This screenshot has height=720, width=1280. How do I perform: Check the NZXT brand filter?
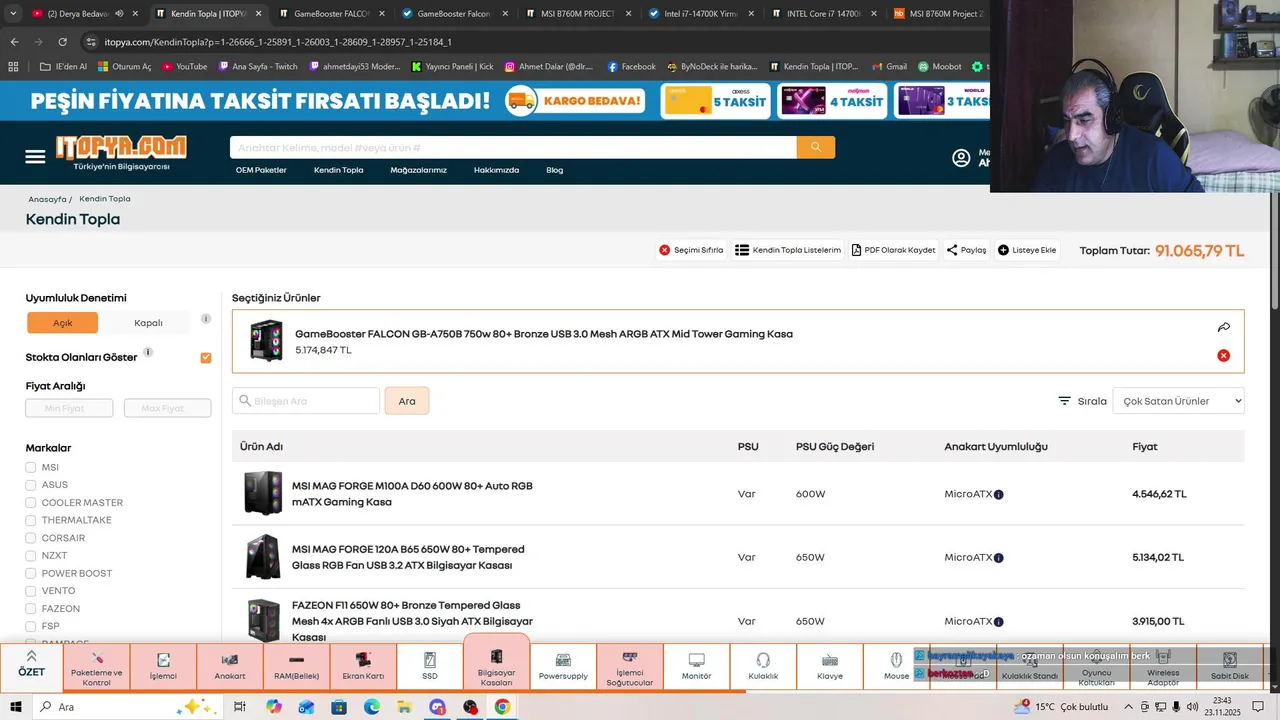coord(31,556)
